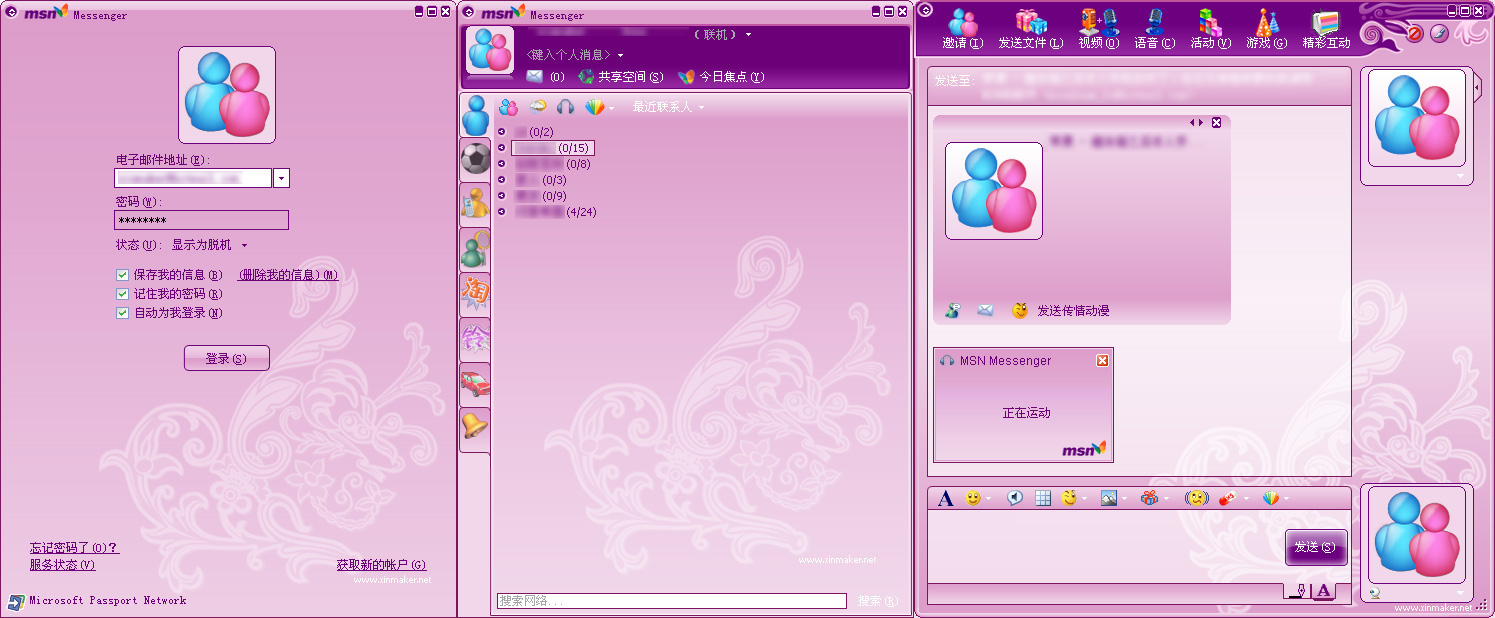Click the background picture icon in chat
This screenshot has height=618, width=1495.
point(1108,498)
